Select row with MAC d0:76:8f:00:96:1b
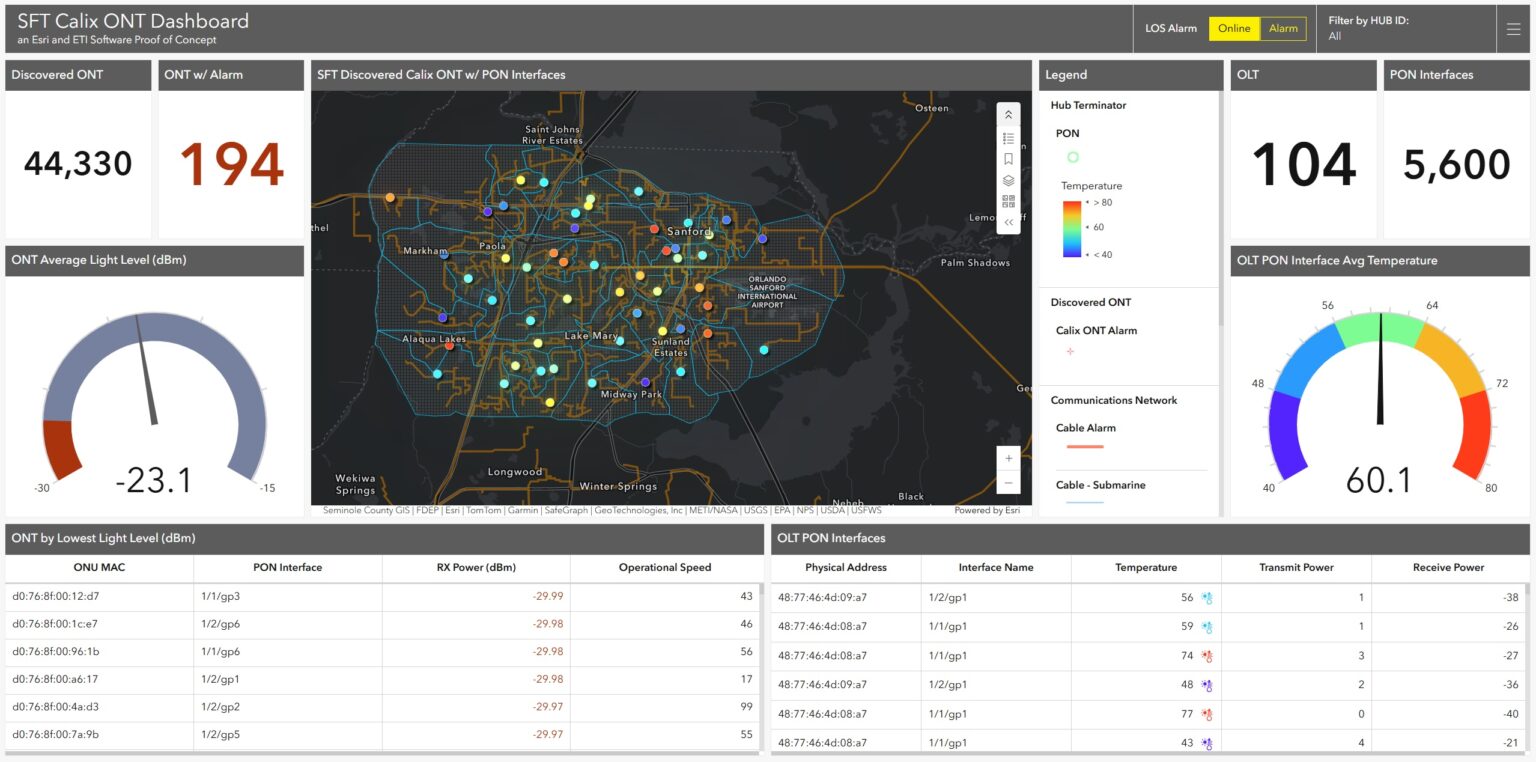The width and height of the screenshot is (1536, 762). (x=383, y=651)
